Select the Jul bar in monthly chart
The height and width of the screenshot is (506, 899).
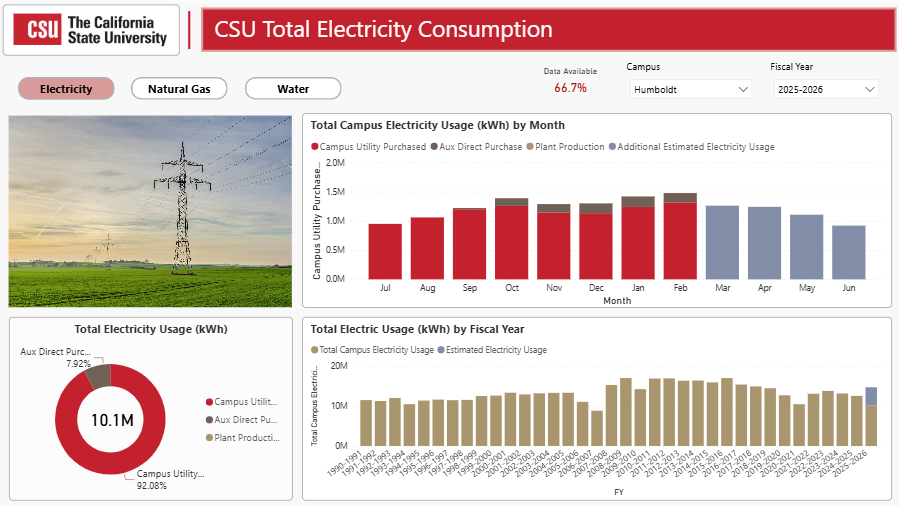point(385,252)
